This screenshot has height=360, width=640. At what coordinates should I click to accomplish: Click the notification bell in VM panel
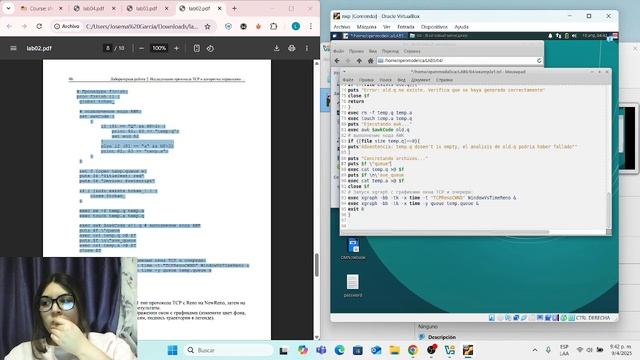(550, 36)
